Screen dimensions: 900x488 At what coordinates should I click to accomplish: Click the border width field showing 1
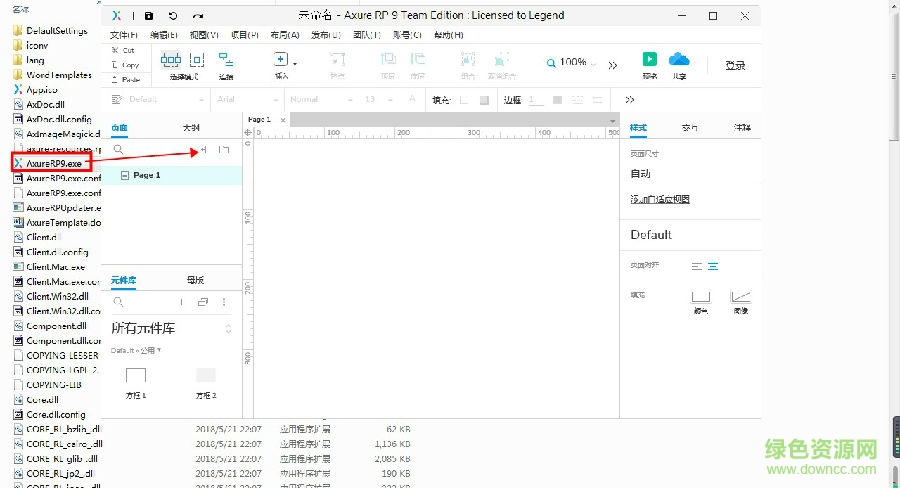click(536, 100)
